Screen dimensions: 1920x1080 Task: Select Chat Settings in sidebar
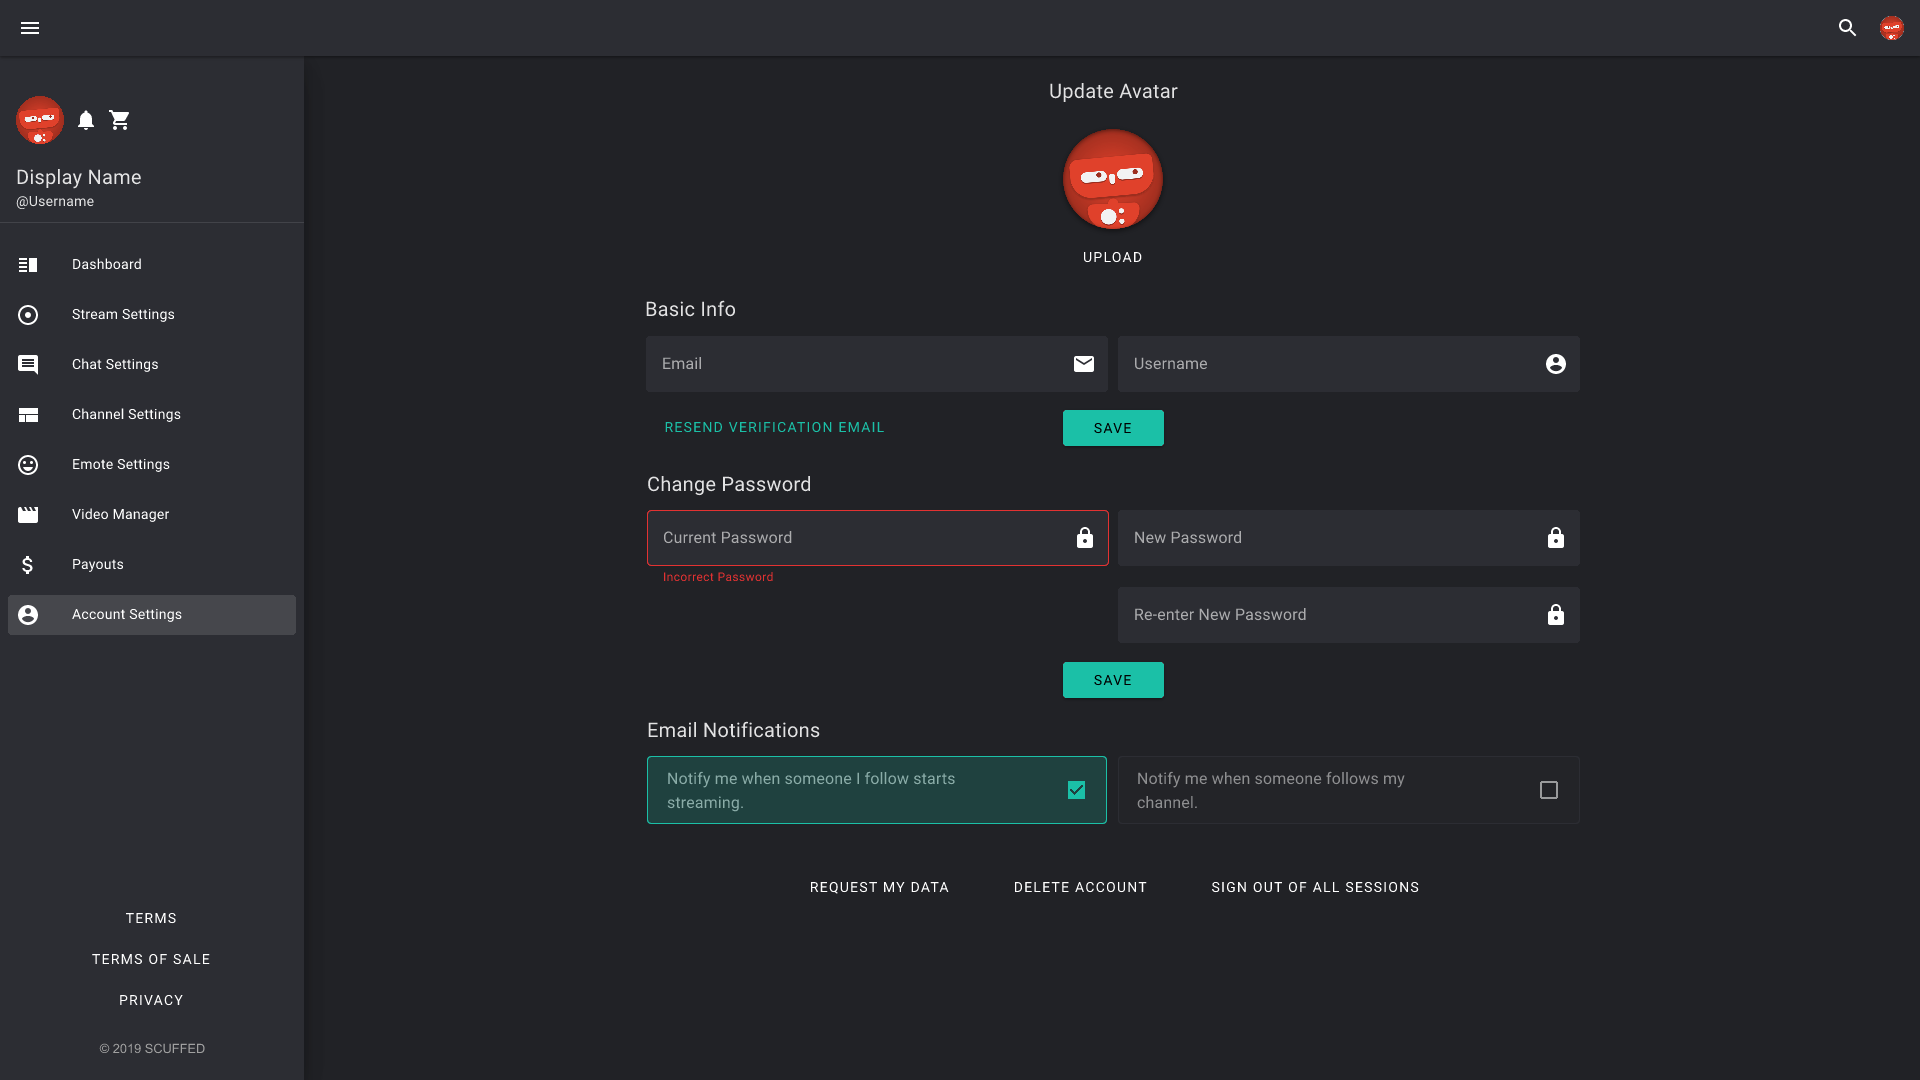coord(115,365)
